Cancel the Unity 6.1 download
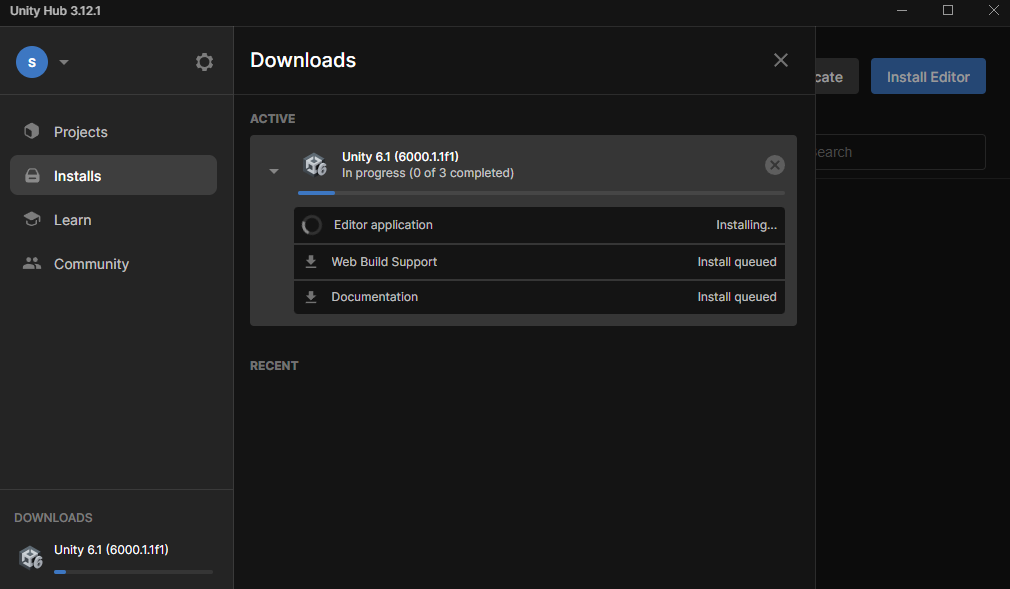The width and height of the screenshot is (1010, 589). (x=775, y=165)
